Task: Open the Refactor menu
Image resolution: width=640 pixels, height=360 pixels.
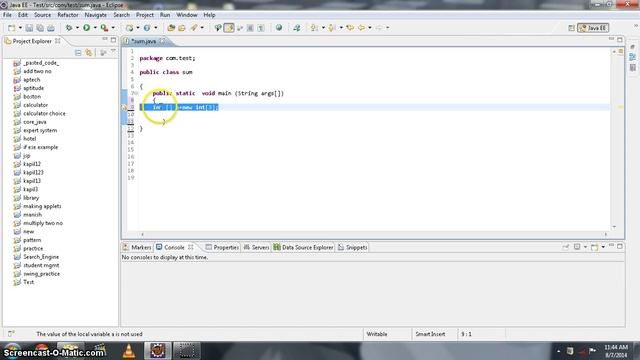Action: (x=68, y=15)
